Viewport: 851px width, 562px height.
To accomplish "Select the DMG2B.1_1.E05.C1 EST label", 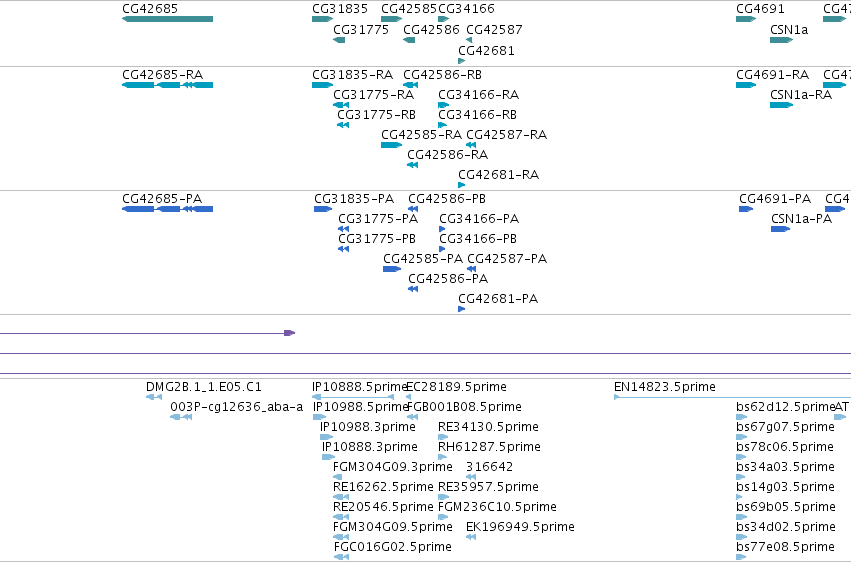I will click(x=204, y=387).
